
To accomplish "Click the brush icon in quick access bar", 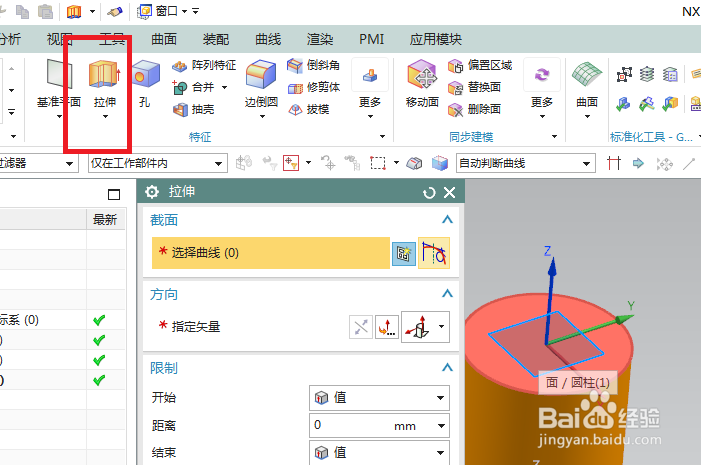I will [x=114, y=11].
